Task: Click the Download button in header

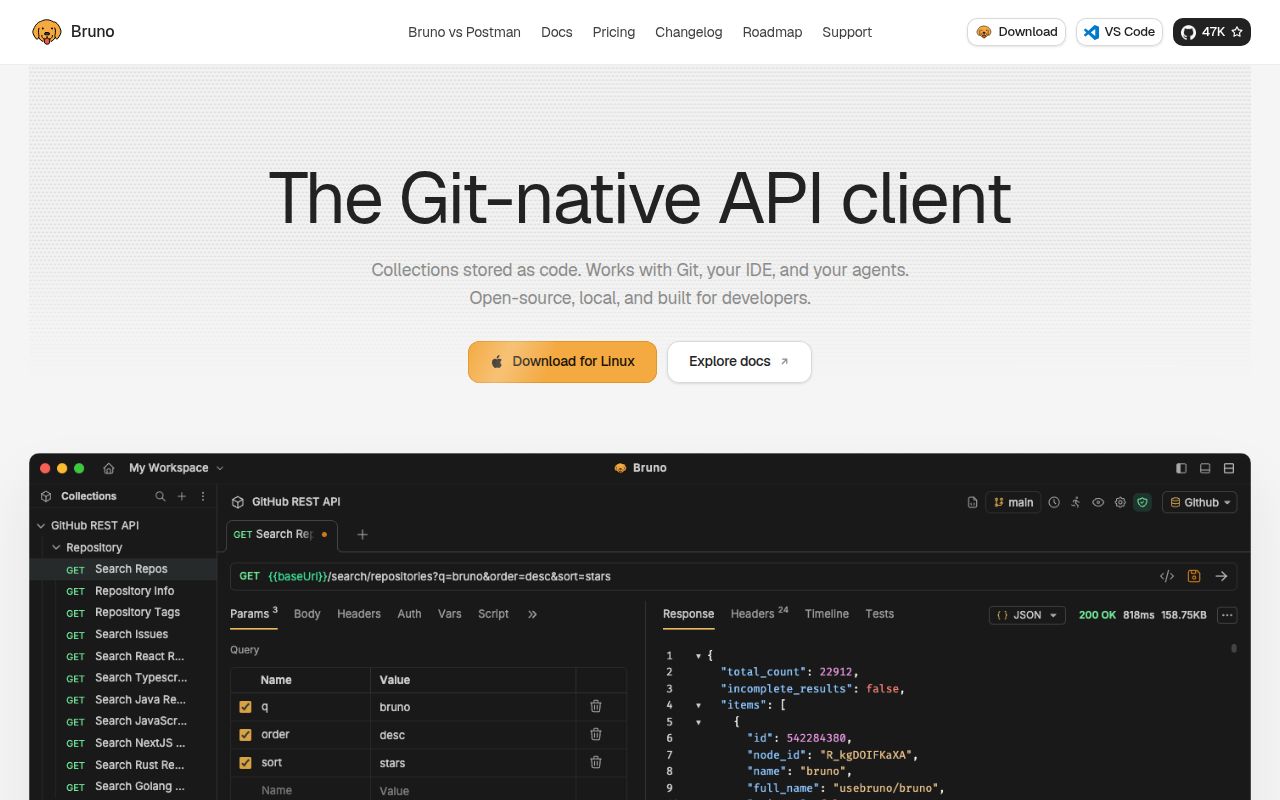Action: click(1016, 32)
